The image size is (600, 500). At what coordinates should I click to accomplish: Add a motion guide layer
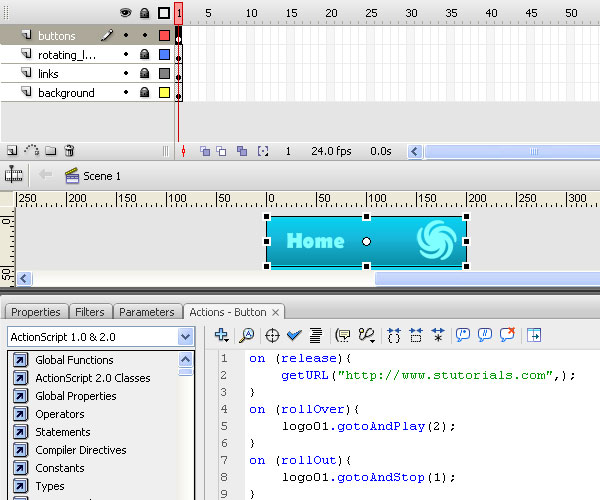coord(32,150)
